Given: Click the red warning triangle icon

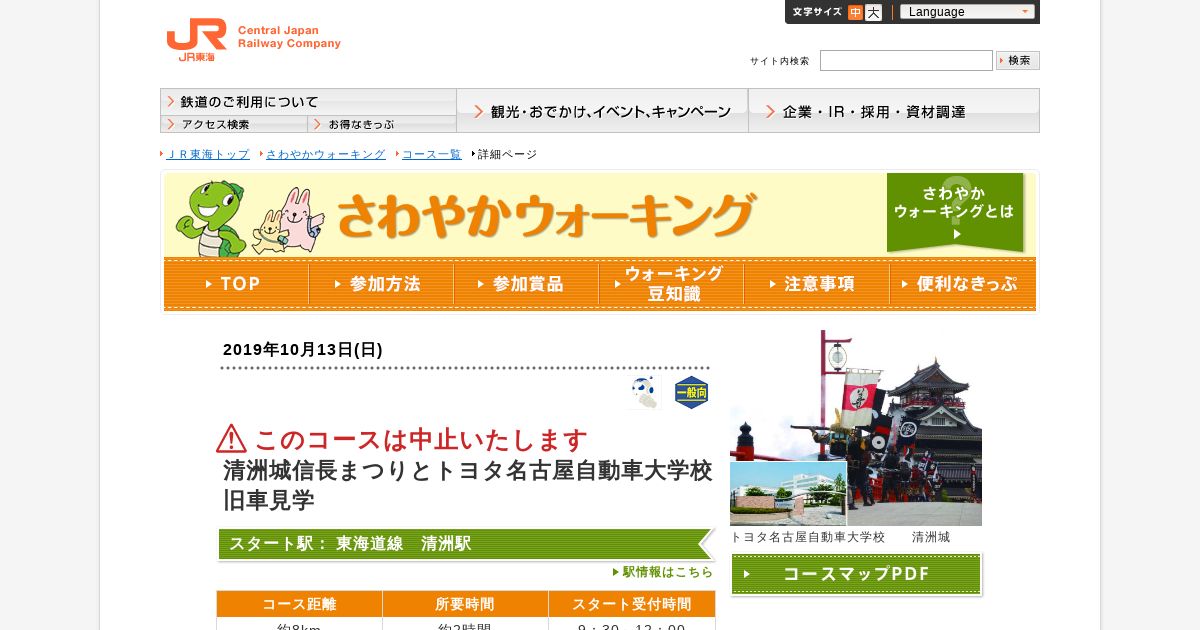Looking at the screenshot, I should tap(231, 439).
